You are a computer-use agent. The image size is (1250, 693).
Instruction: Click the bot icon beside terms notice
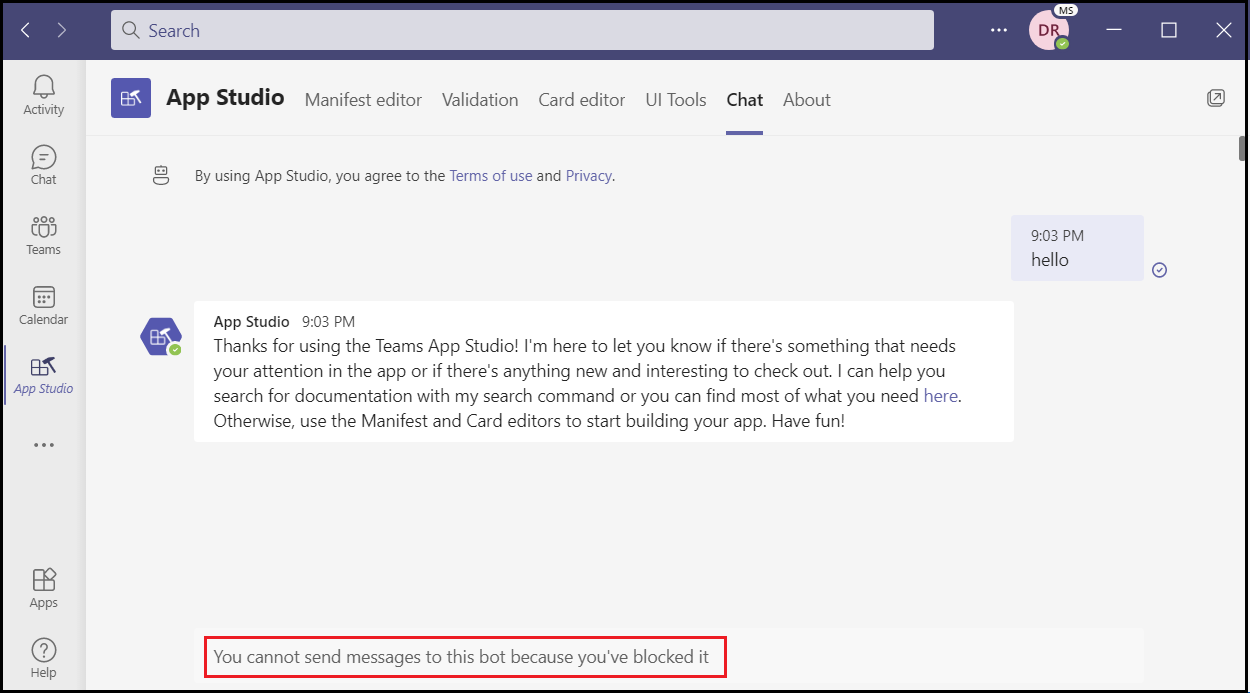(x=161, y=175)
